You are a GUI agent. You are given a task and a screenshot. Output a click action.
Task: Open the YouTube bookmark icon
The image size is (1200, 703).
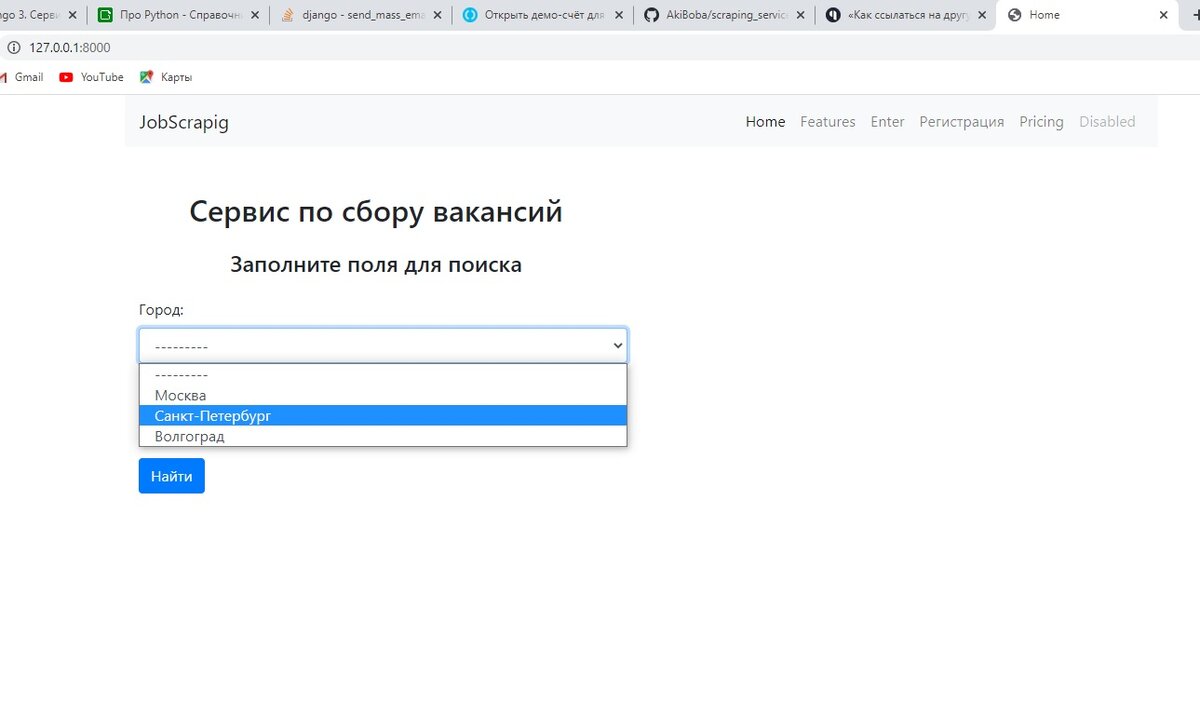coord(66,77)
